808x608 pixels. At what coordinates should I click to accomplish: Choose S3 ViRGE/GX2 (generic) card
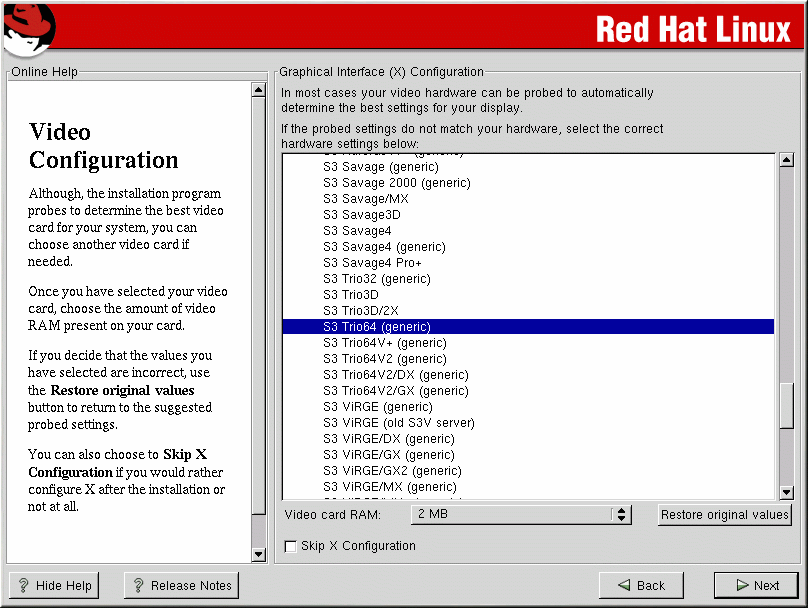(392, 471)
